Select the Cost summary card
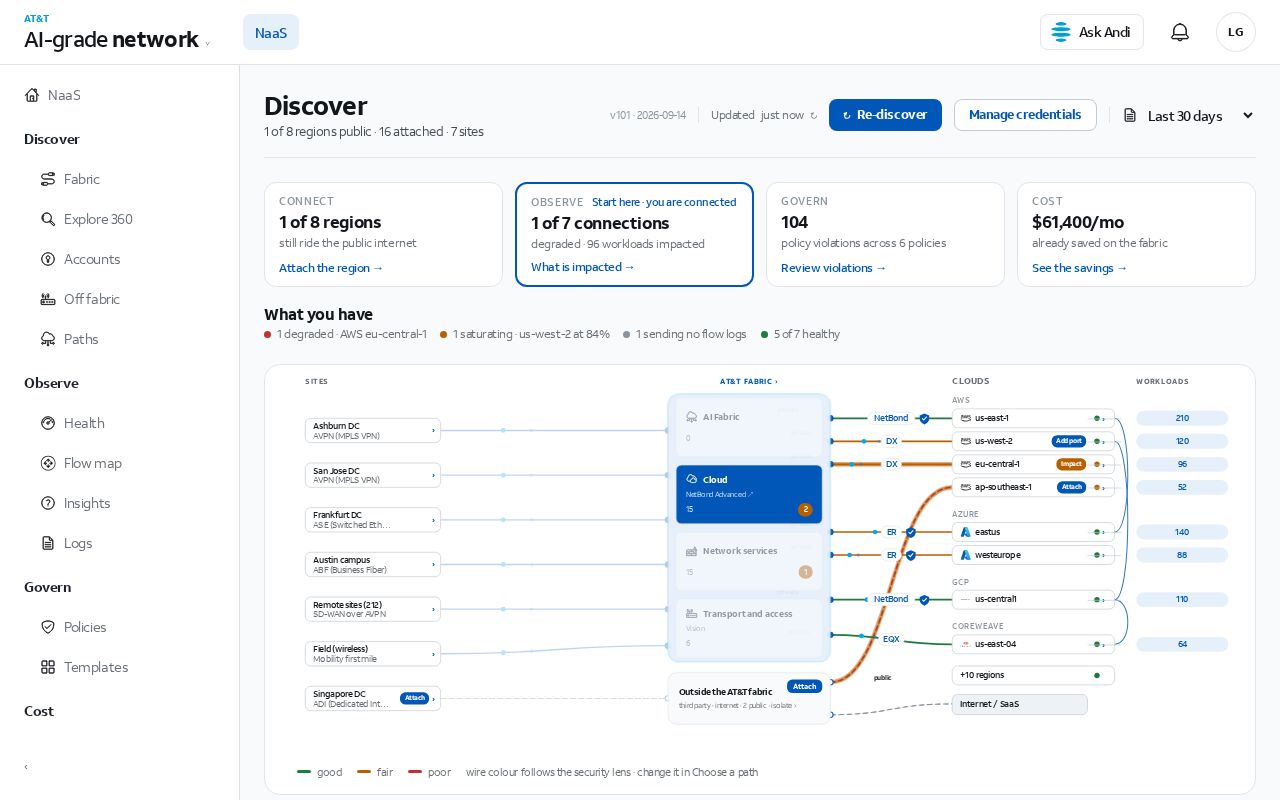Screen dimensions: 1280x800 point(1136,234)
